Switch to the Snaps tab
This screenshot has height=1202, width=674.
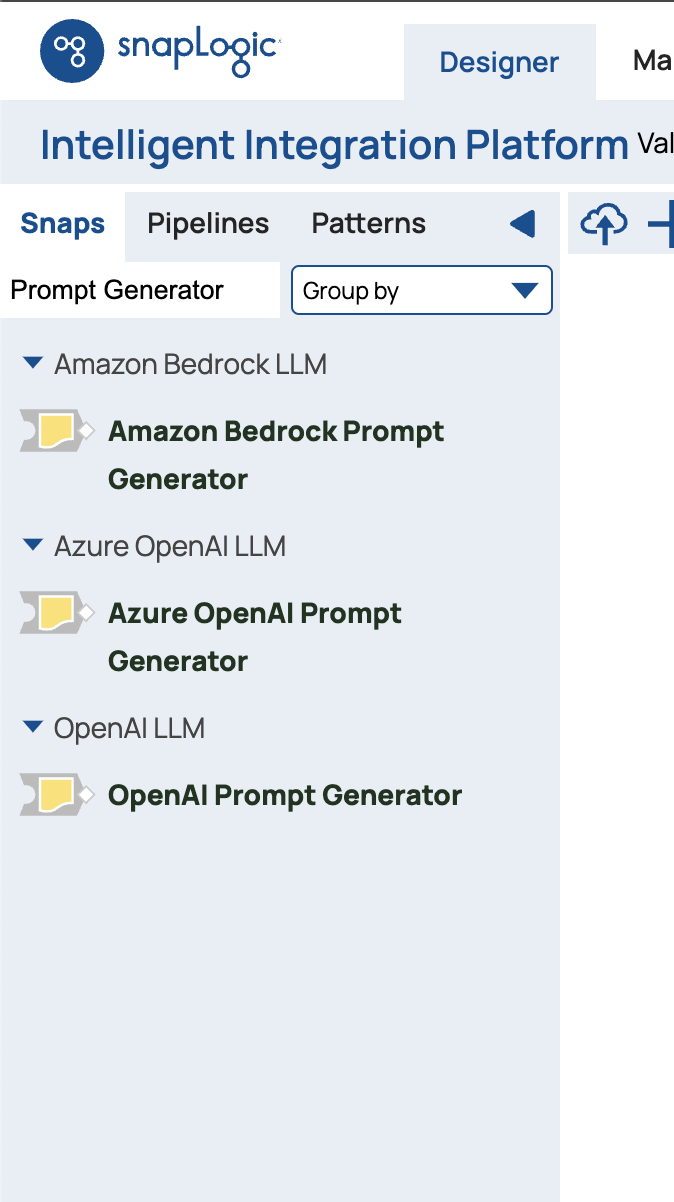(x=63, y=224)
